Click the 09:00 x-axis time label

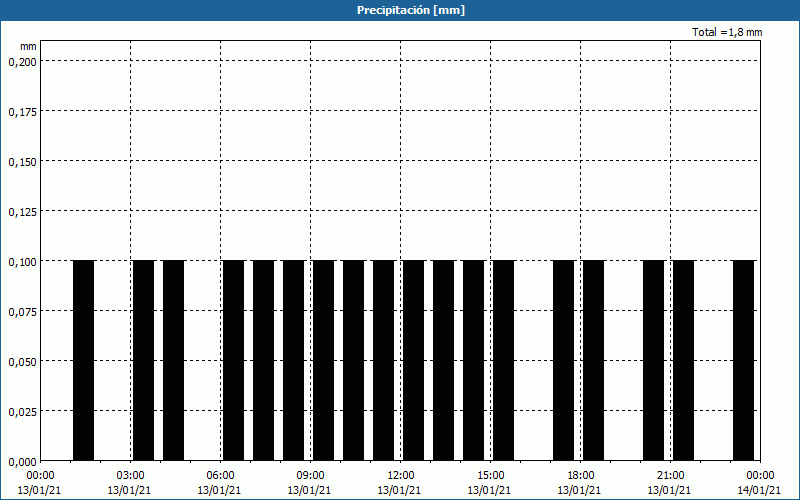click(x=311, y=476)
